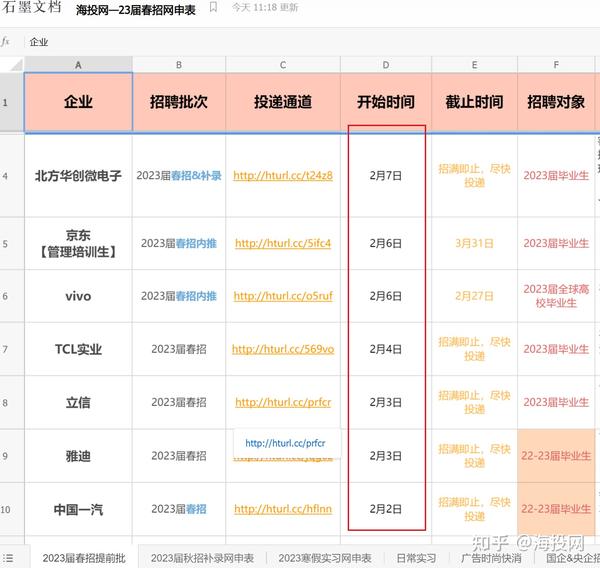
Task: Select the vivo company cell
Action: tap(78, 296)
